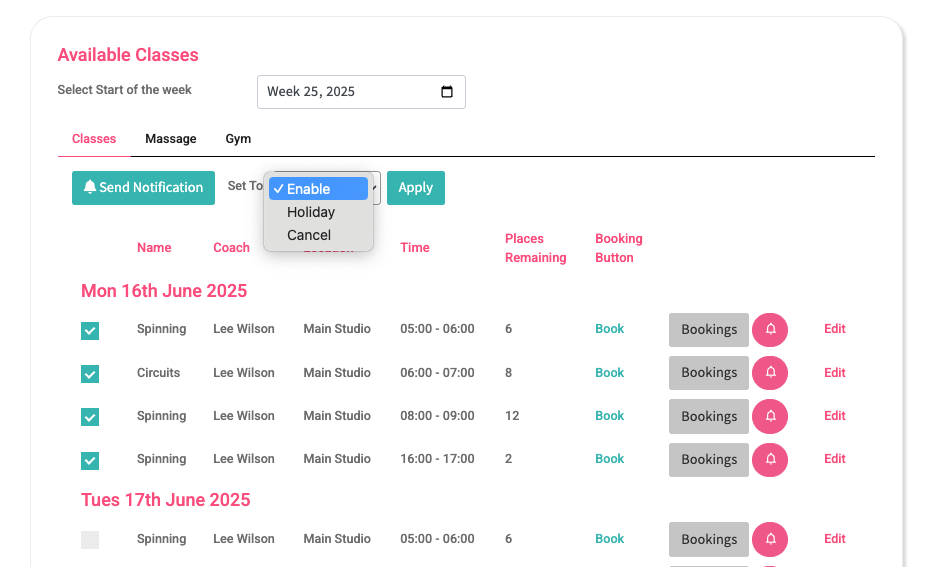The width and height of the screenshot is (927, 567).
Task: Choose Cancel option in the dropdown list
Action: click(309, 235)
